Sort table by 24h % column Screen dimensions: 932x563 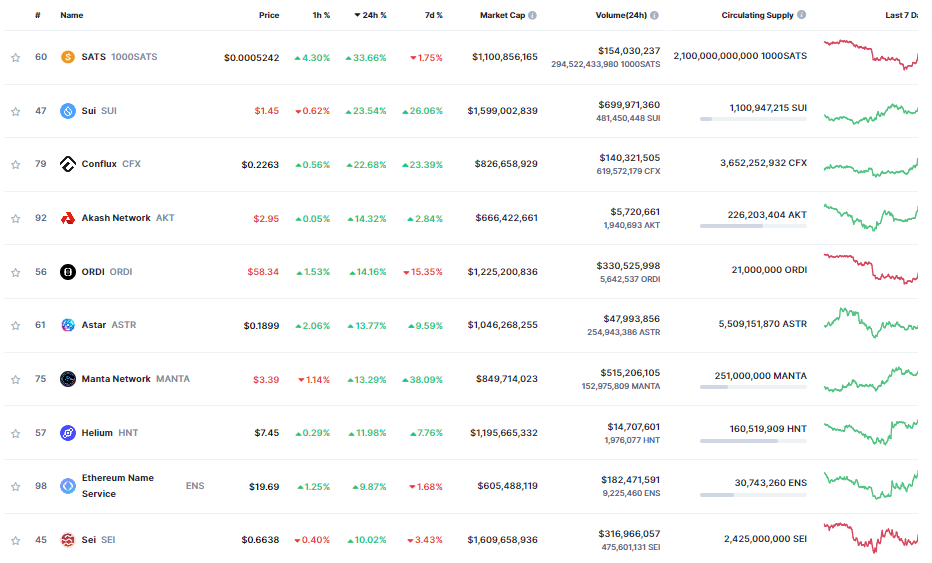(x=370, y=15)
